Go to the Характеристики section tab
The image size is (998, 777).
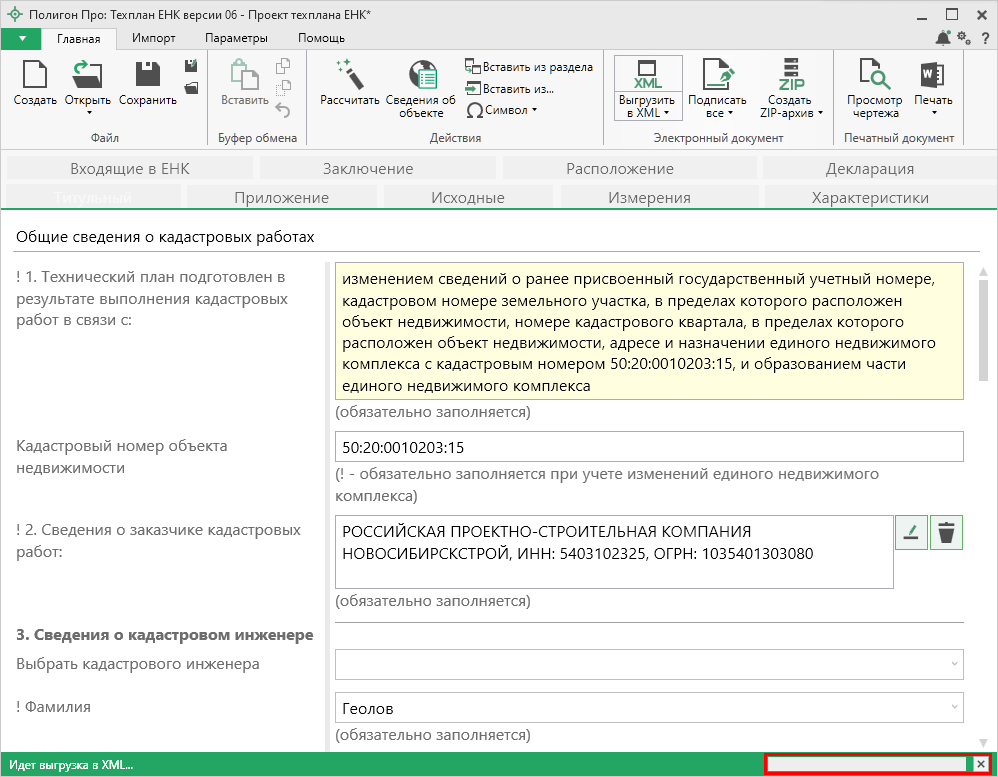click(x=870, y=198)
